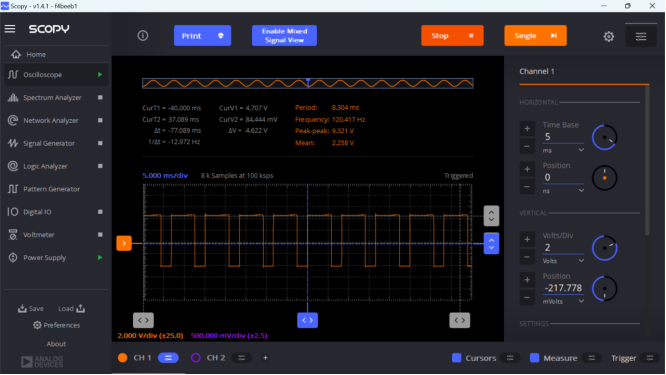This screenshot has height=375, width=666.
Task: Open the Trigger settings menu
Action: pos(650,358)
